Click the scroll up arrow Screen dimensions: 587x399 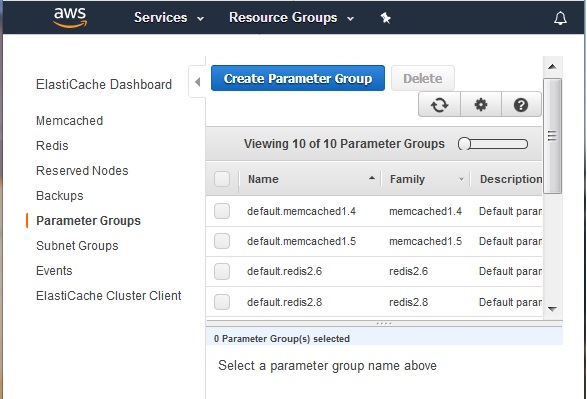[x=552, y=67]
